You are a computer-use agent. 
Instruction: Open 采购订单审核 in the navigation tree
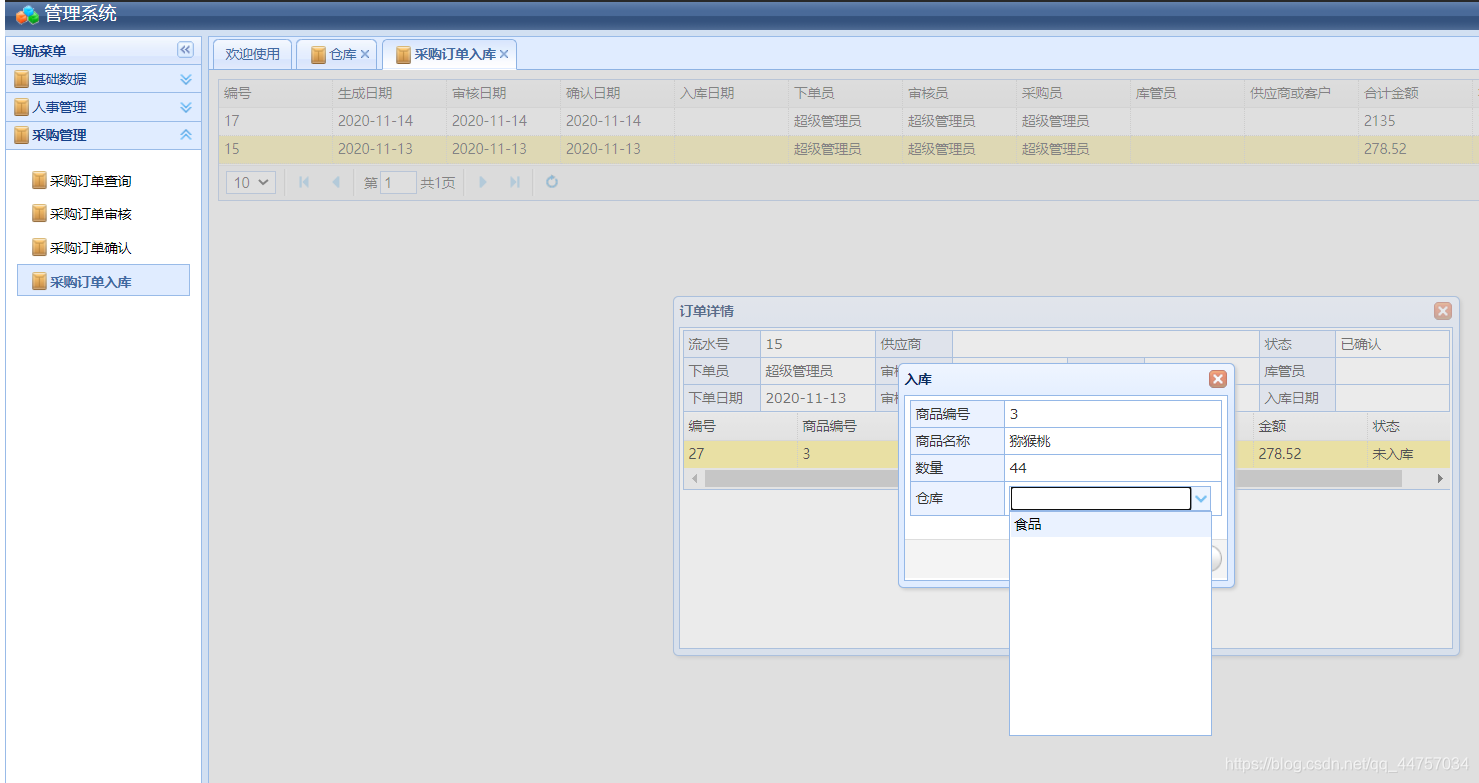90,214
